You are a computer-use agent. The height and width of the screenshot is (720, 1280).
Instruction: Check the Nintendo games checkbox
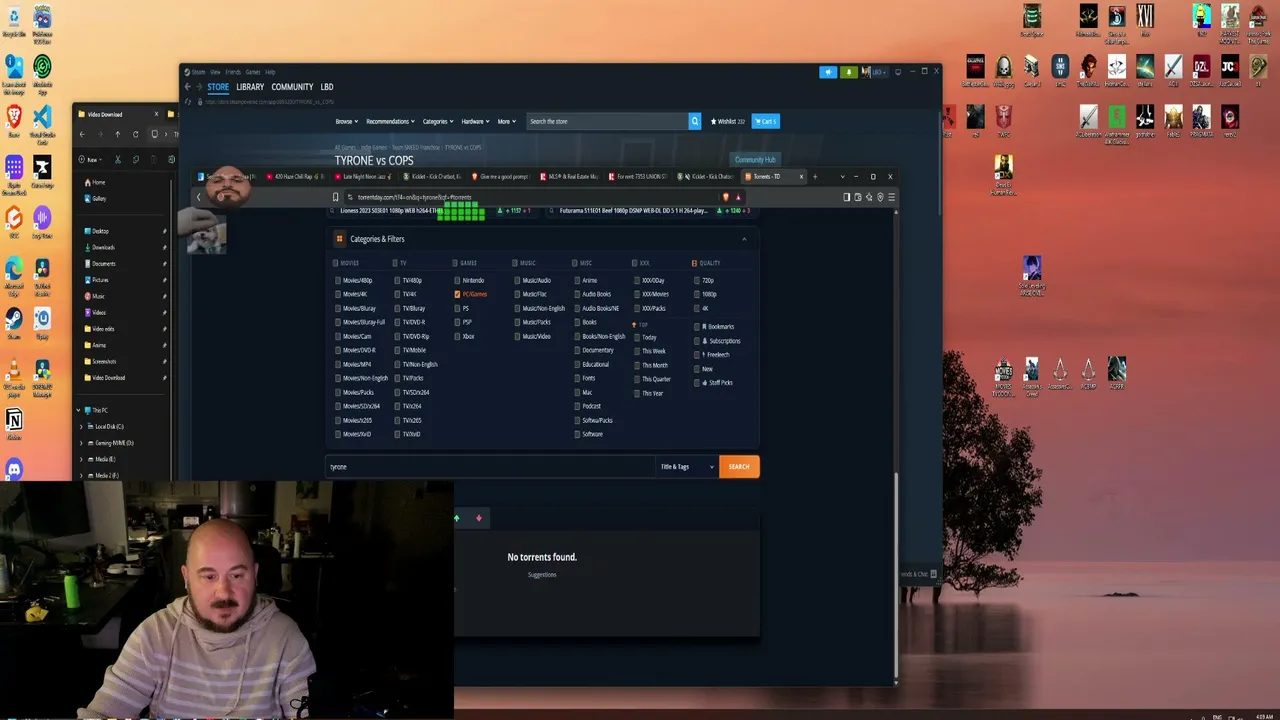pyautogui.click(x=457, y=280)
